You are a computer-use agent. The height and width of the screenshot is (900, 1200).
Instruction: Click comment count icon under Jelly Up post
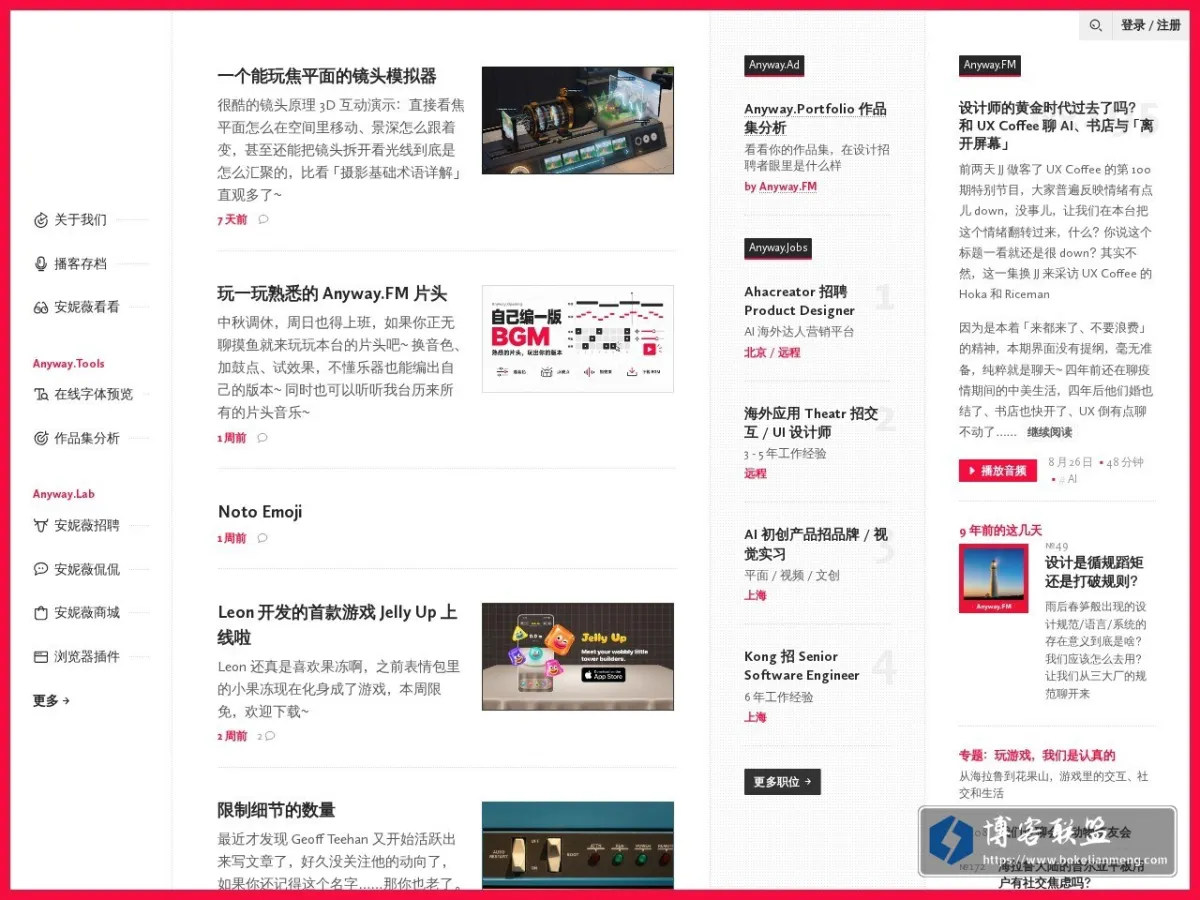coord(266,736)
